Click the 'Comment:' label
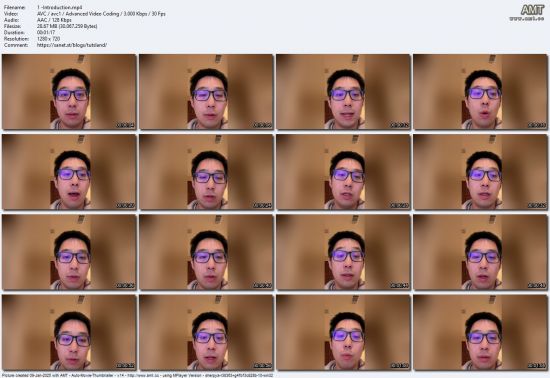 [16, 45]
